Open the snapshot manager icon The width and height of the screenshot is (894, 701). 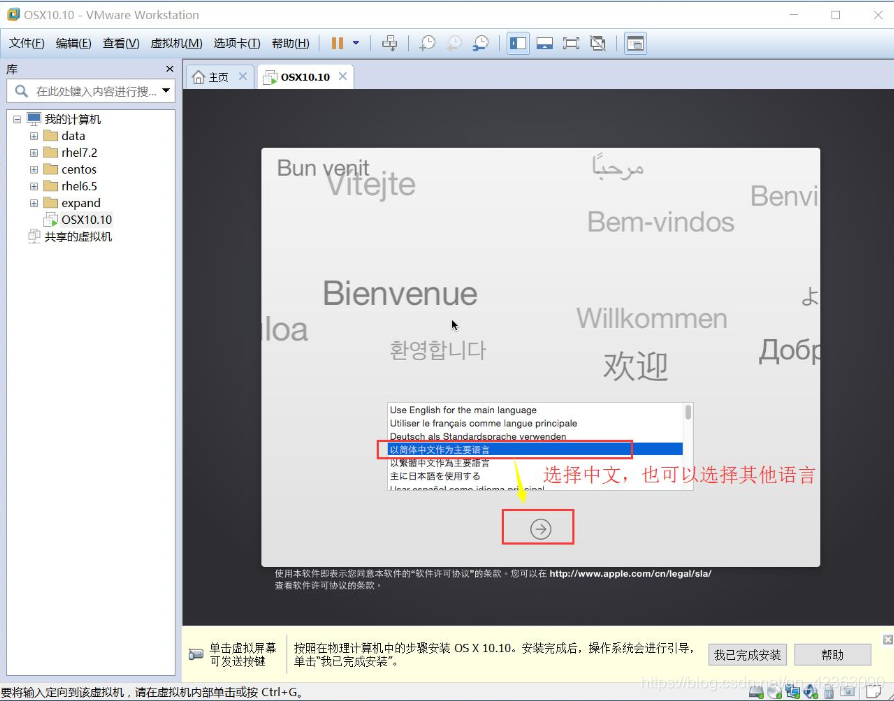point(481,43)
